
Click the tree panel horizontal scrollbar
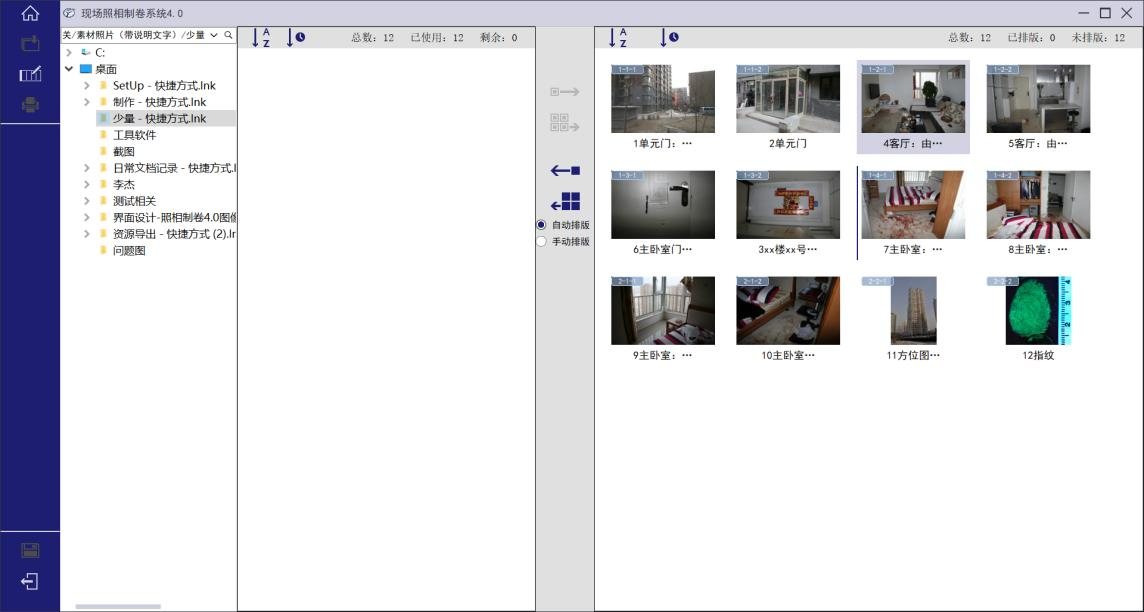coord(117,606)
